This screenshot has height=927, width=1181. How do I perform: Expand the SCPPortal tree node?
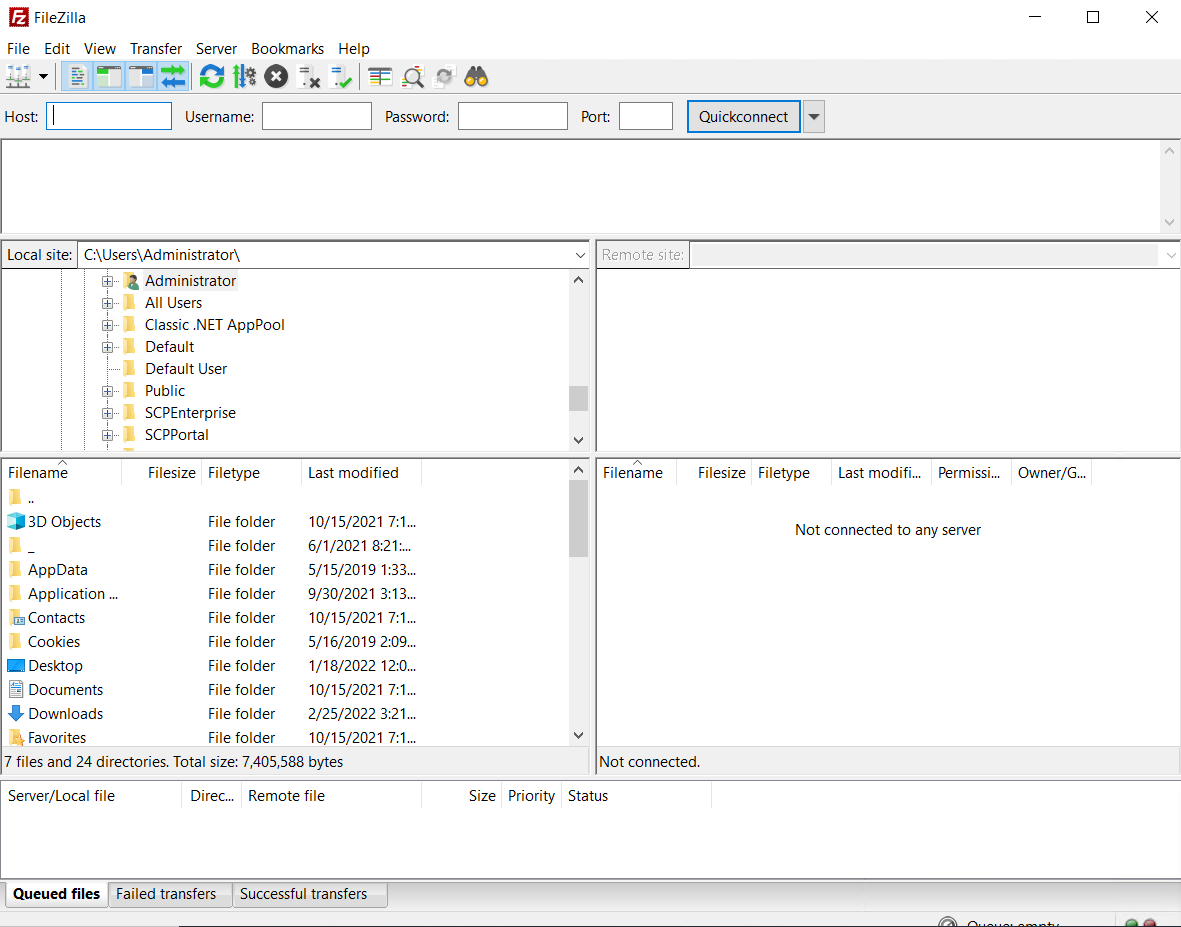(x=108, y=435)
